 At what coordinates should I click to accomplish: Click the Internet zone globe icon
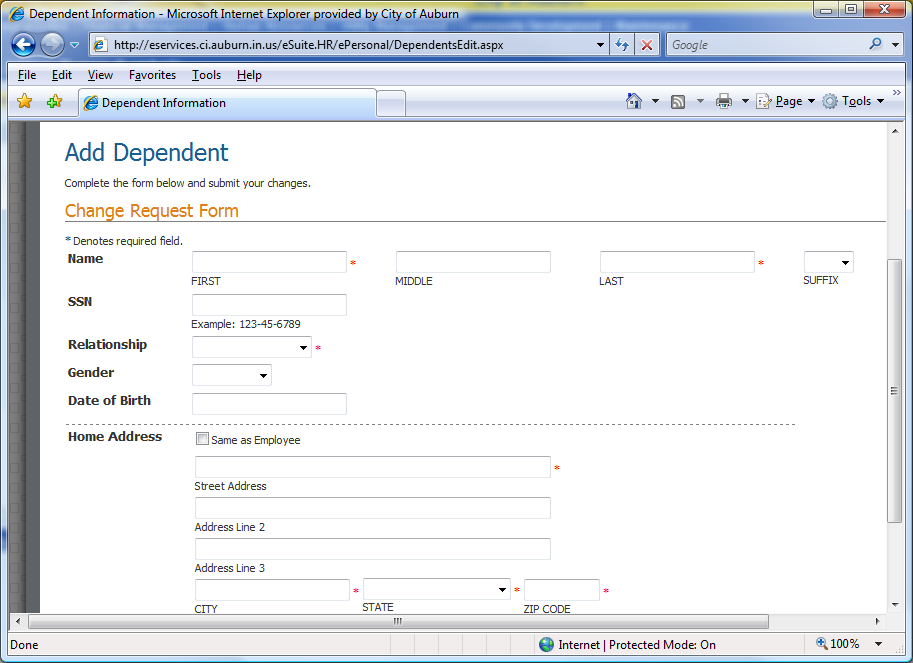tap(546, 644)
